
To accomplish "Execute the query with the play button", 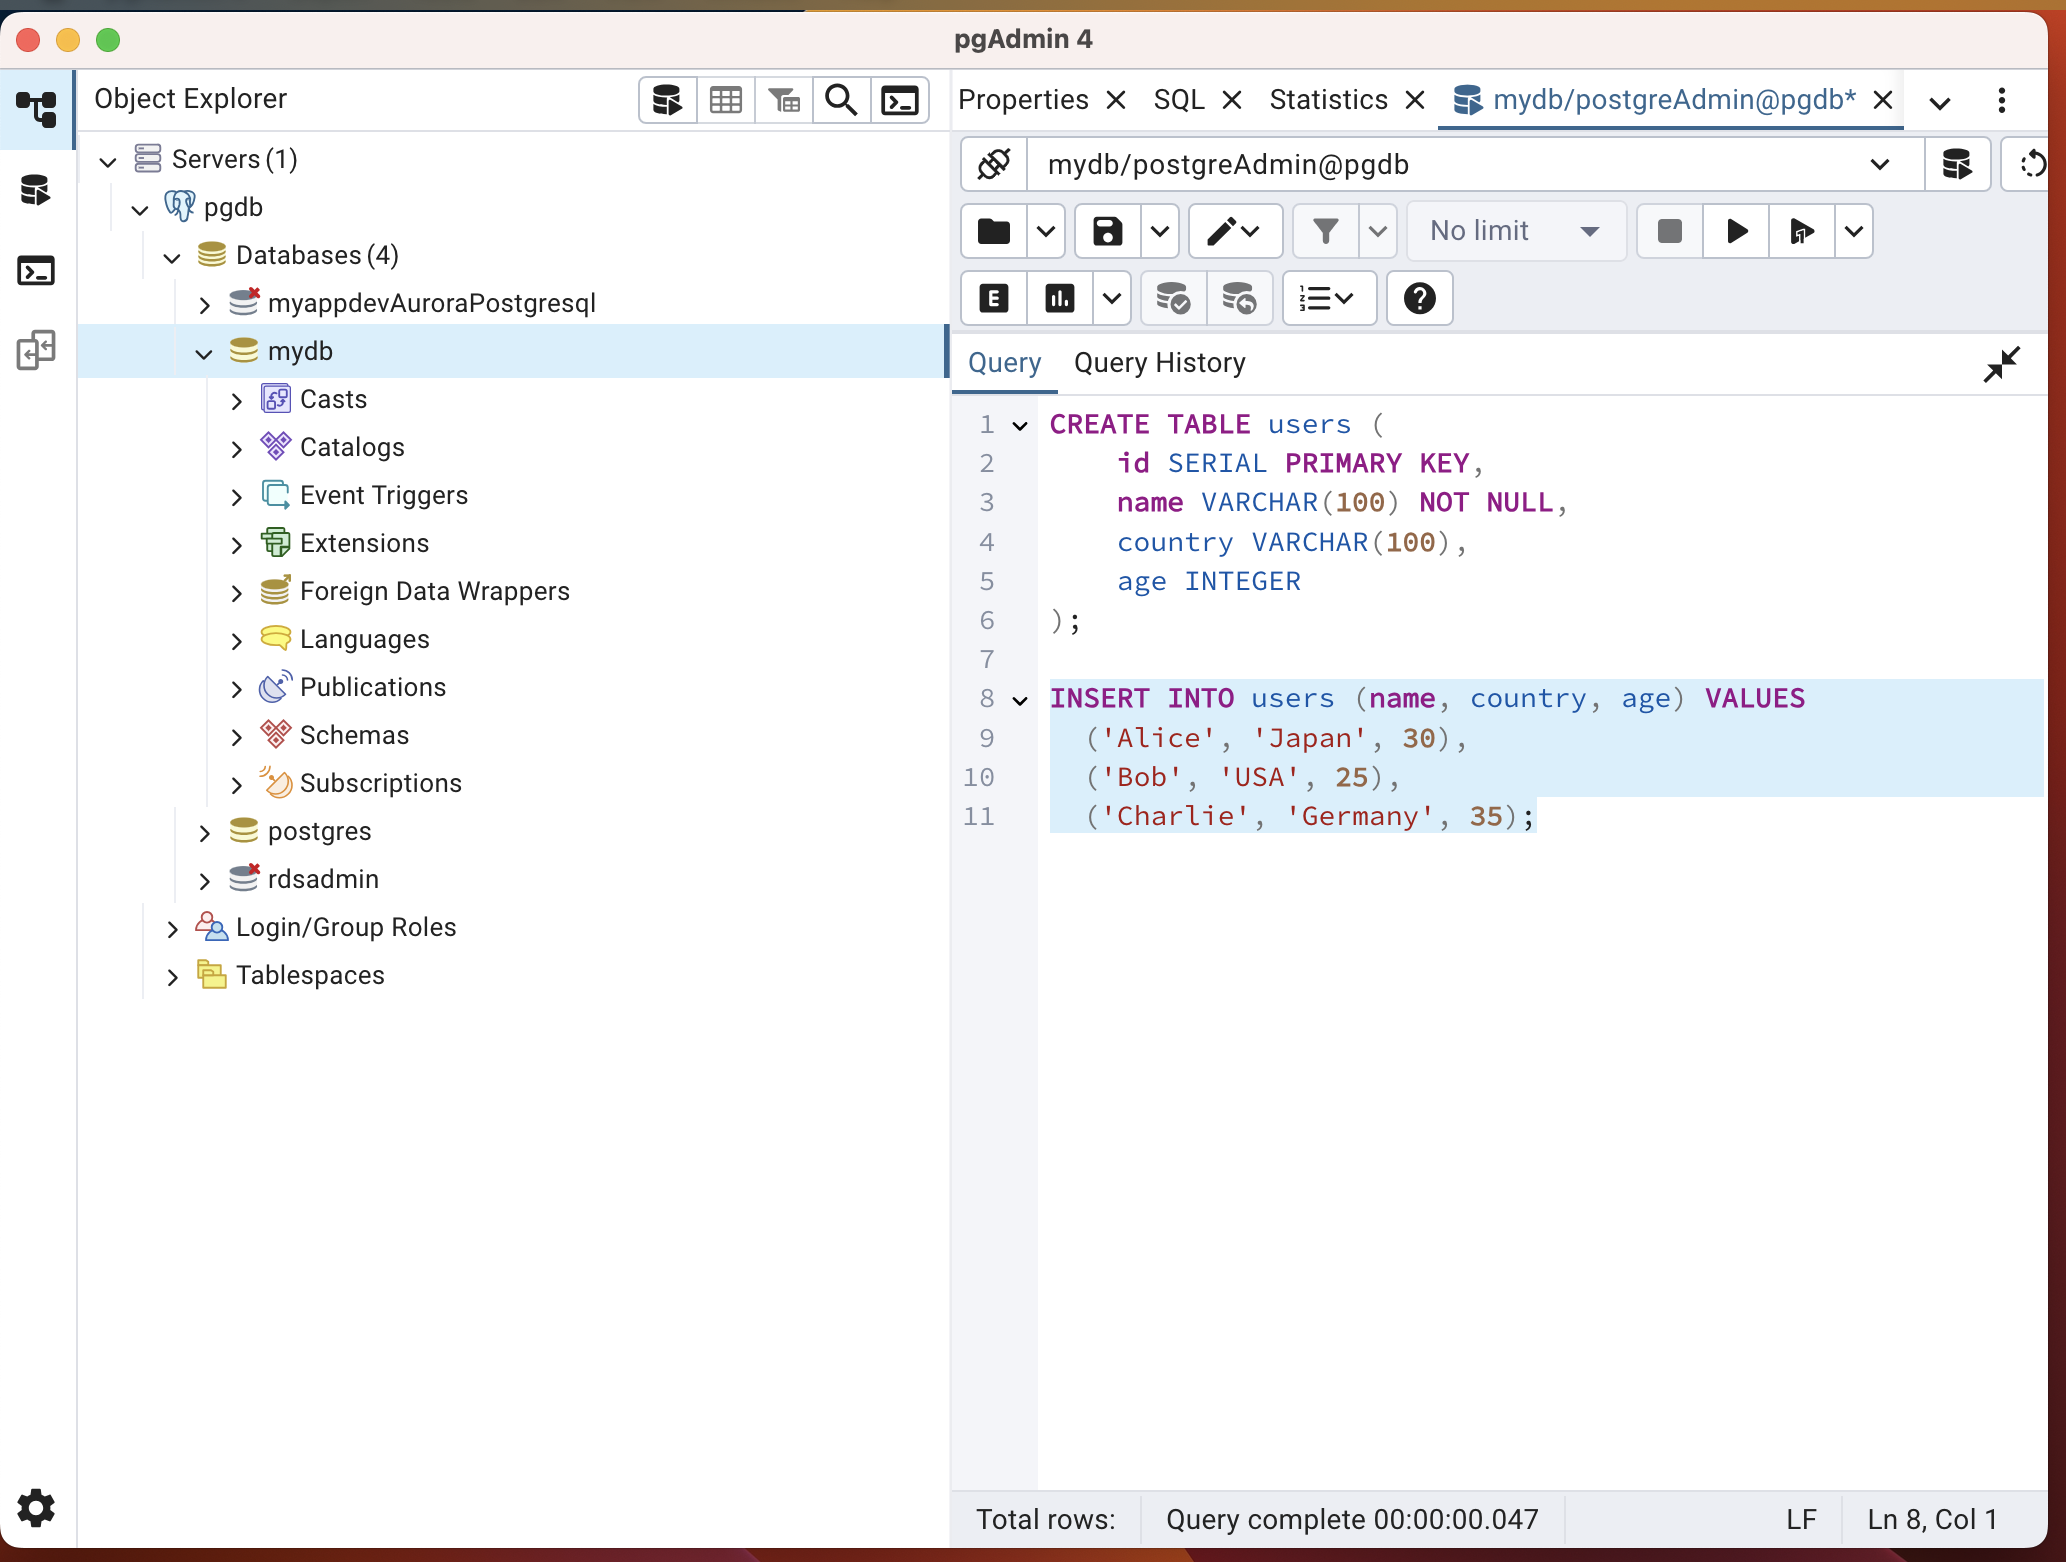I will click(x=1737, y=232).
